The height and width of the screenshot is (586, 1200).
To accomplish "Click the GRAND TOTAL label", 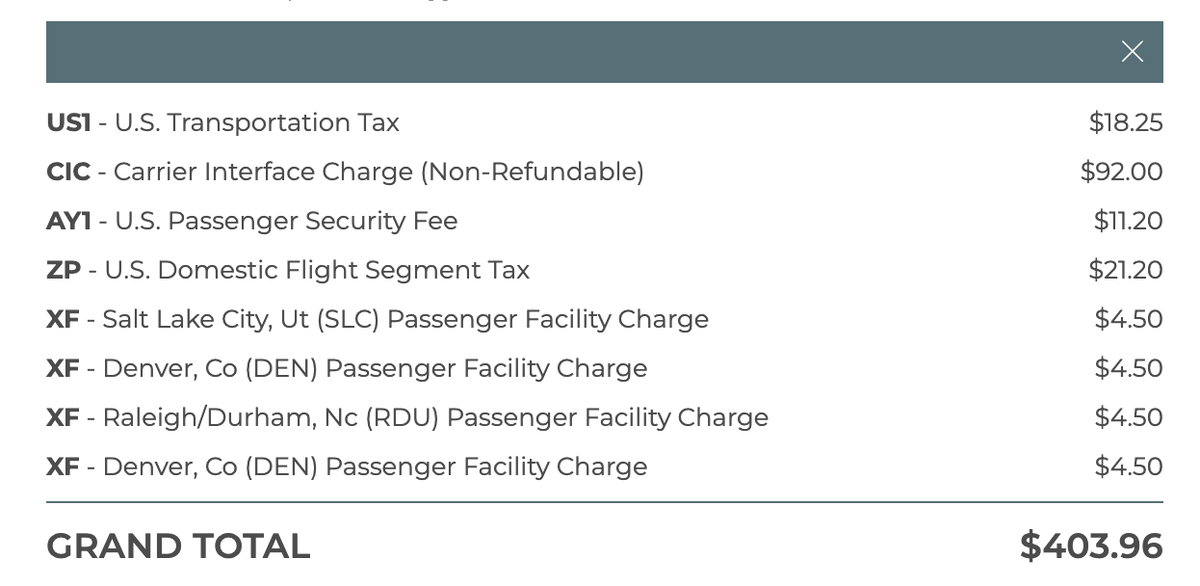I will pos(179,546).
